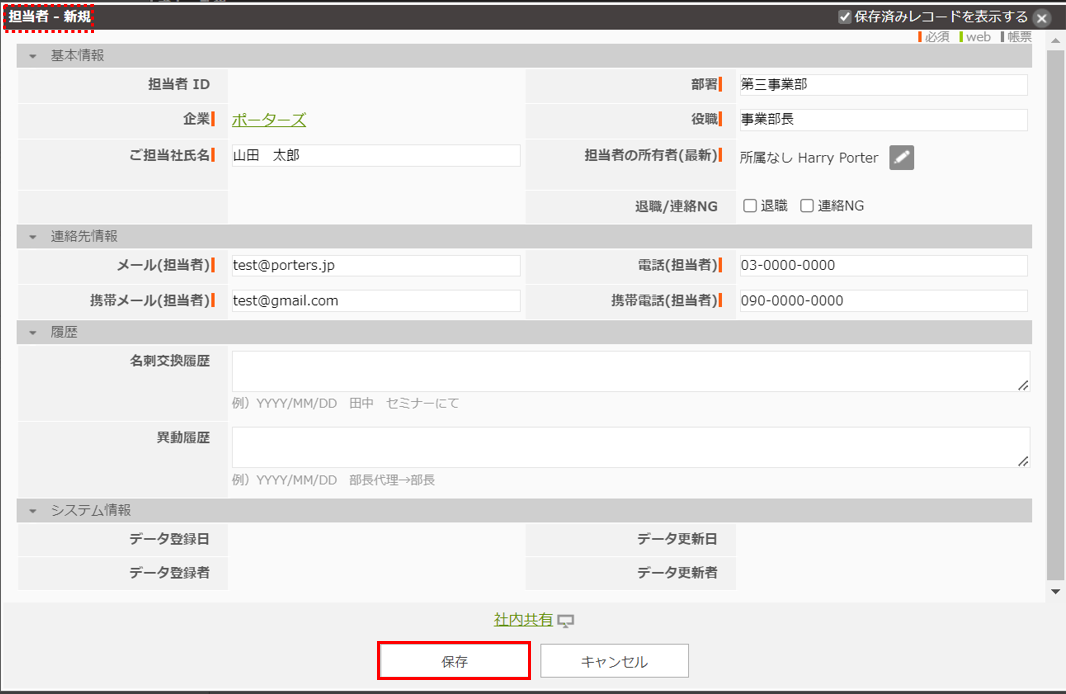Check the 退職 checkbox
Viewport: 1066px width, 694px height.
749,206
